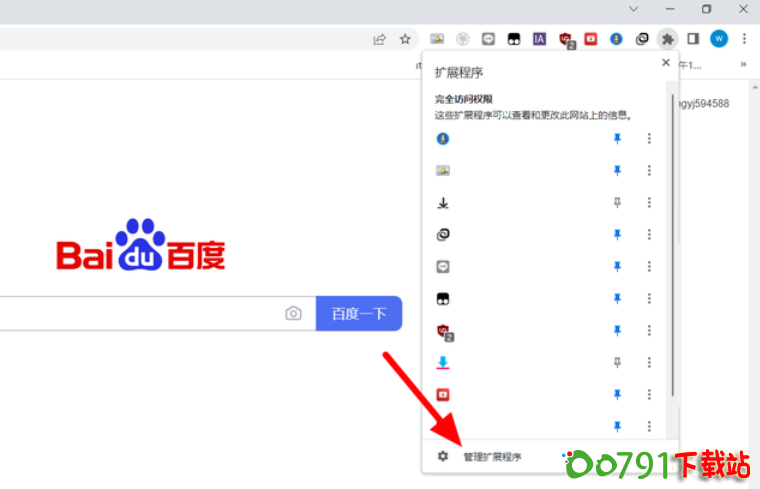Viewport: 760px width, 489px height.
Task: Click the 百度一下 search button
Action: click(x=359, y=313)
